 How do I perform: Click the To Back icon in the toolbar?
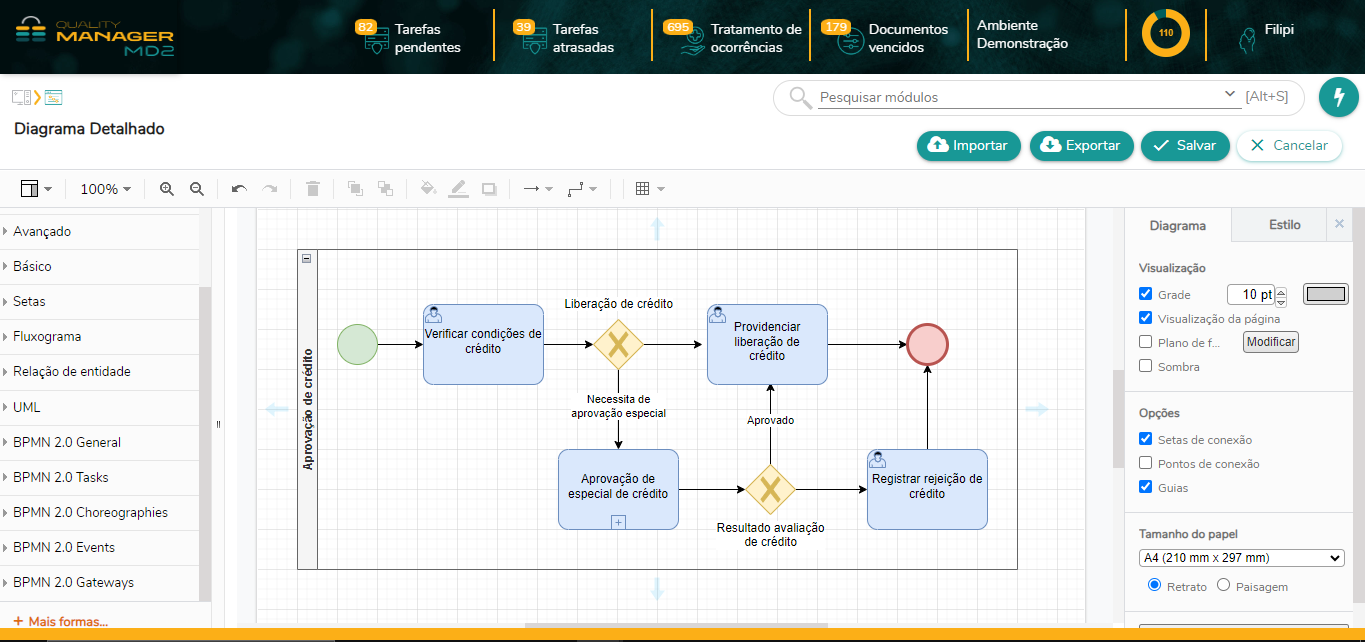click(x=385, y=188)
